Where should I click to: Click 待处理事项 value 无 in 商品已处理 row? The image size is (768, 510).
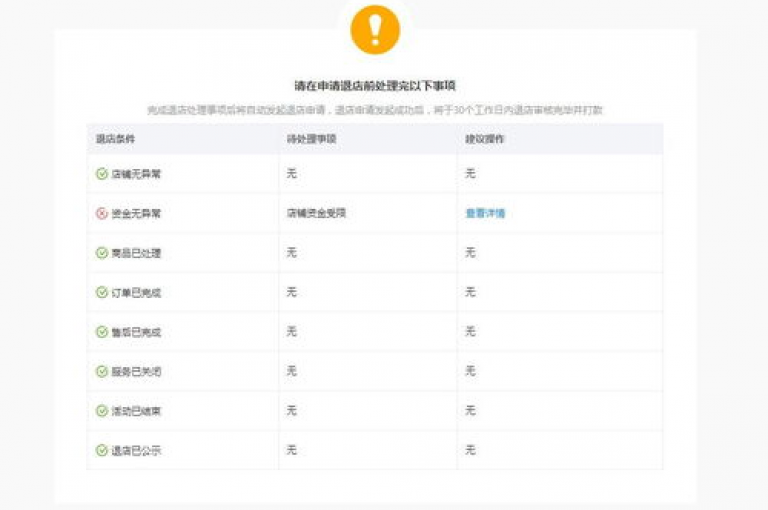pos(292,253)
